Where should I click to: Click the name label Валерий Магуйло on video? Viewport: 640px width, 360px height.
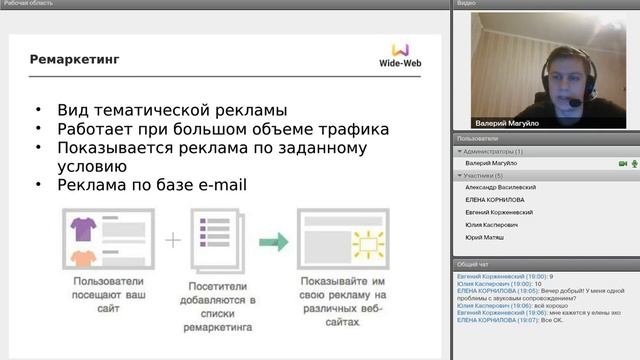click(507, 123)
